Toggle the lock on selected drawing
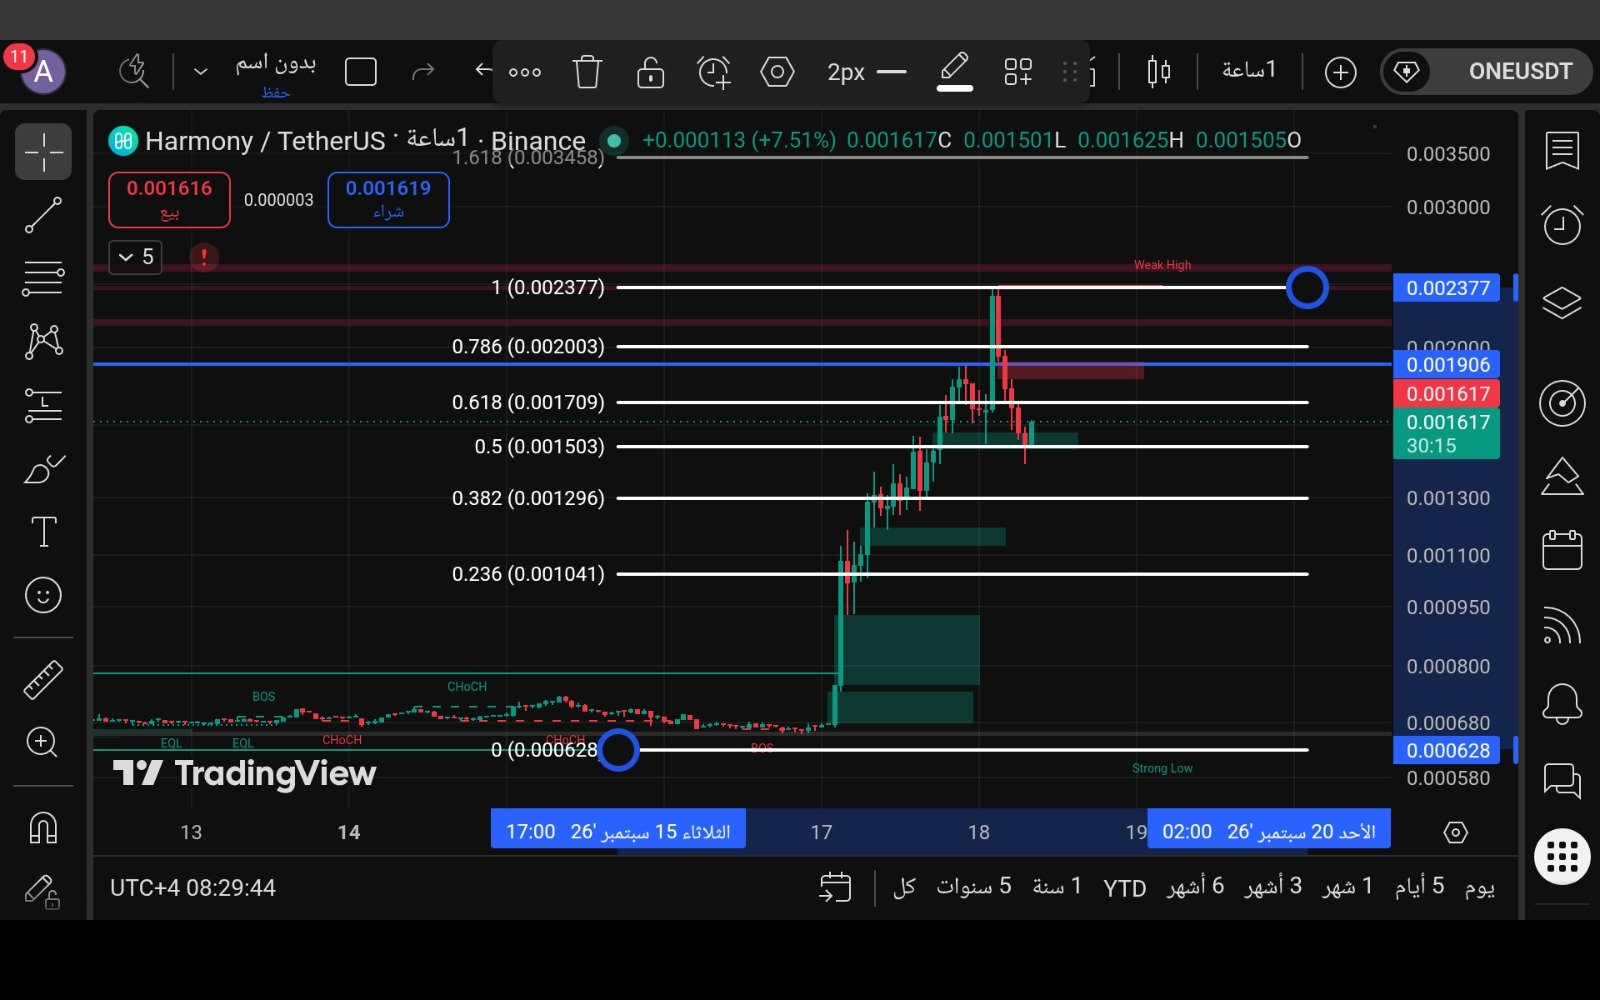 coord(650,72)
